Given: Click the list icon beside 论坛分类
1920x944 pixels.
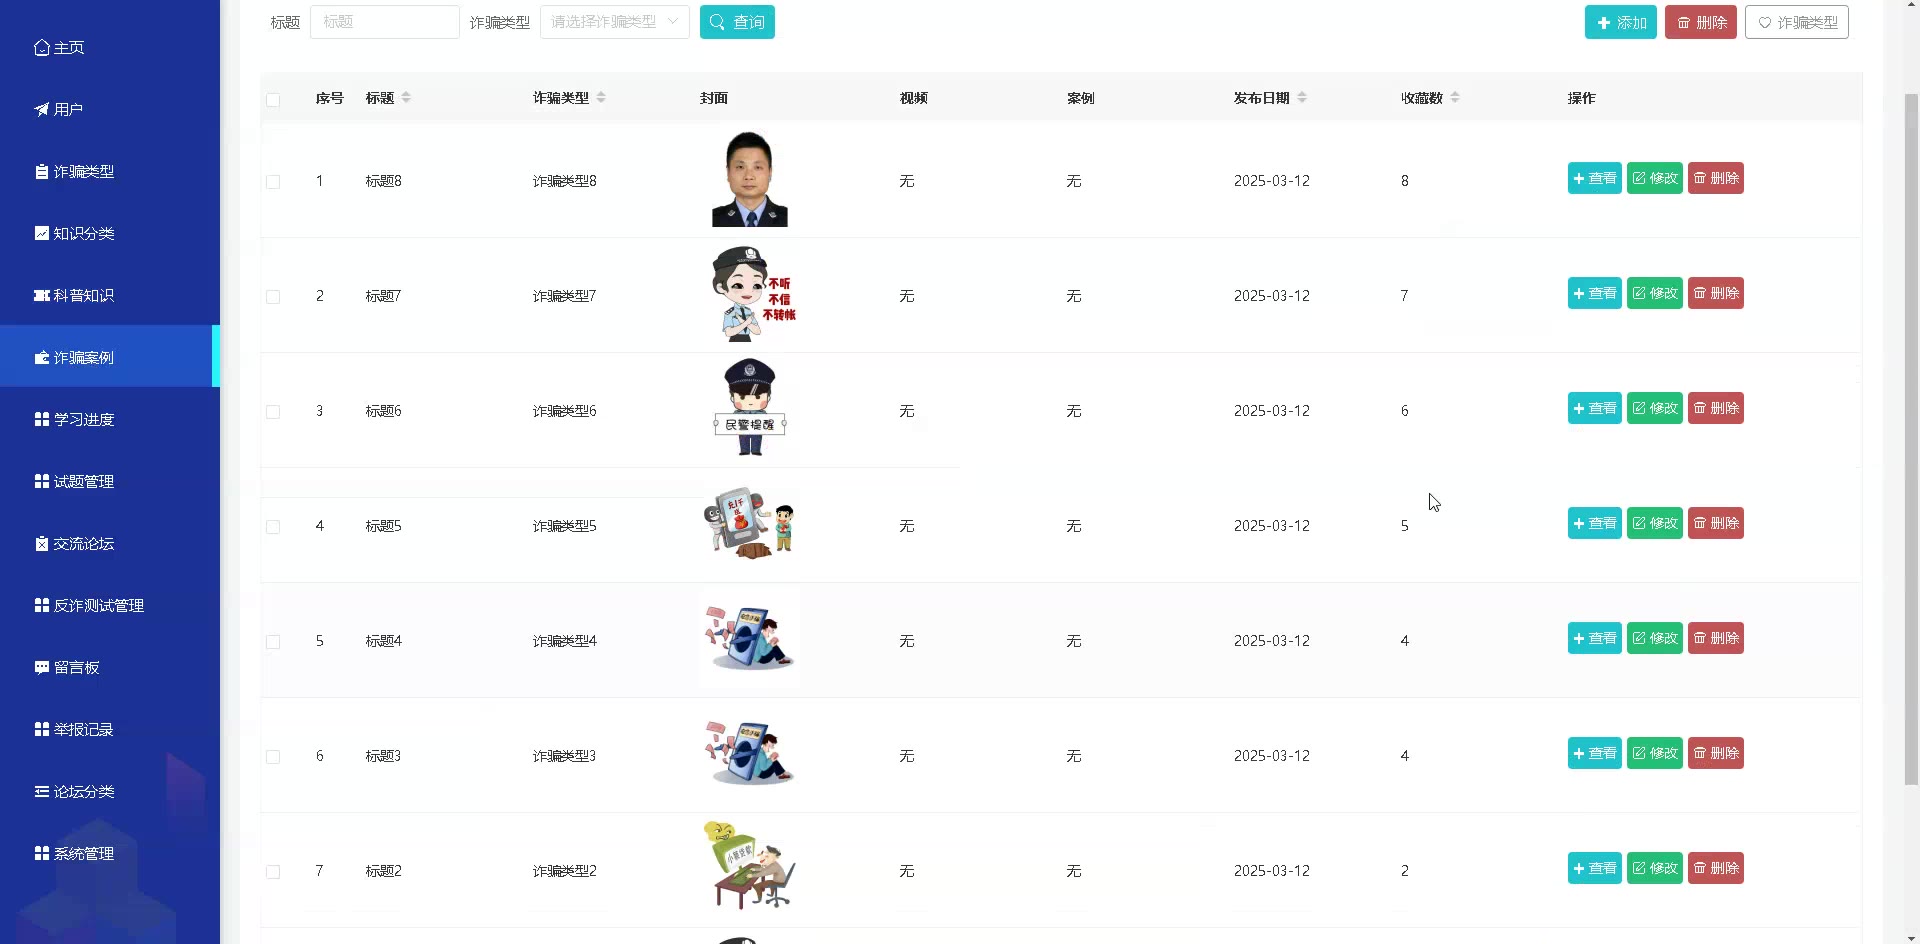Looking at the screenshot, I should point(41,792).
